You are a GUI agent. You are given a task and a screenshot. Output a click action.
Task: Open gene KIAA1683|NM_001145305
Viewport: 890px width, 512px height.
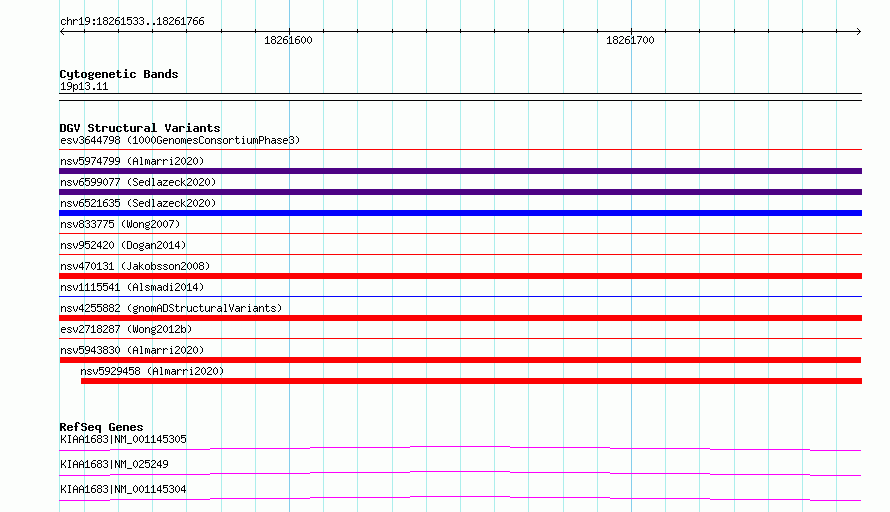click(123, 439)
